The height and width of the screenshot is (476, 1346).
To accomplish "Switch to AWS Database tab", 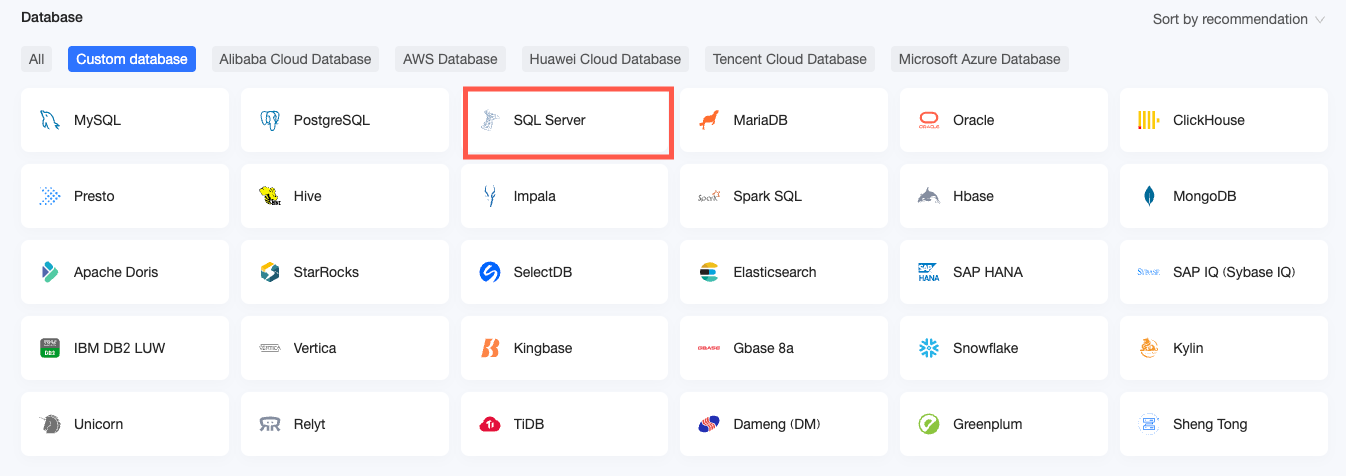I will [x=450, y=59].
